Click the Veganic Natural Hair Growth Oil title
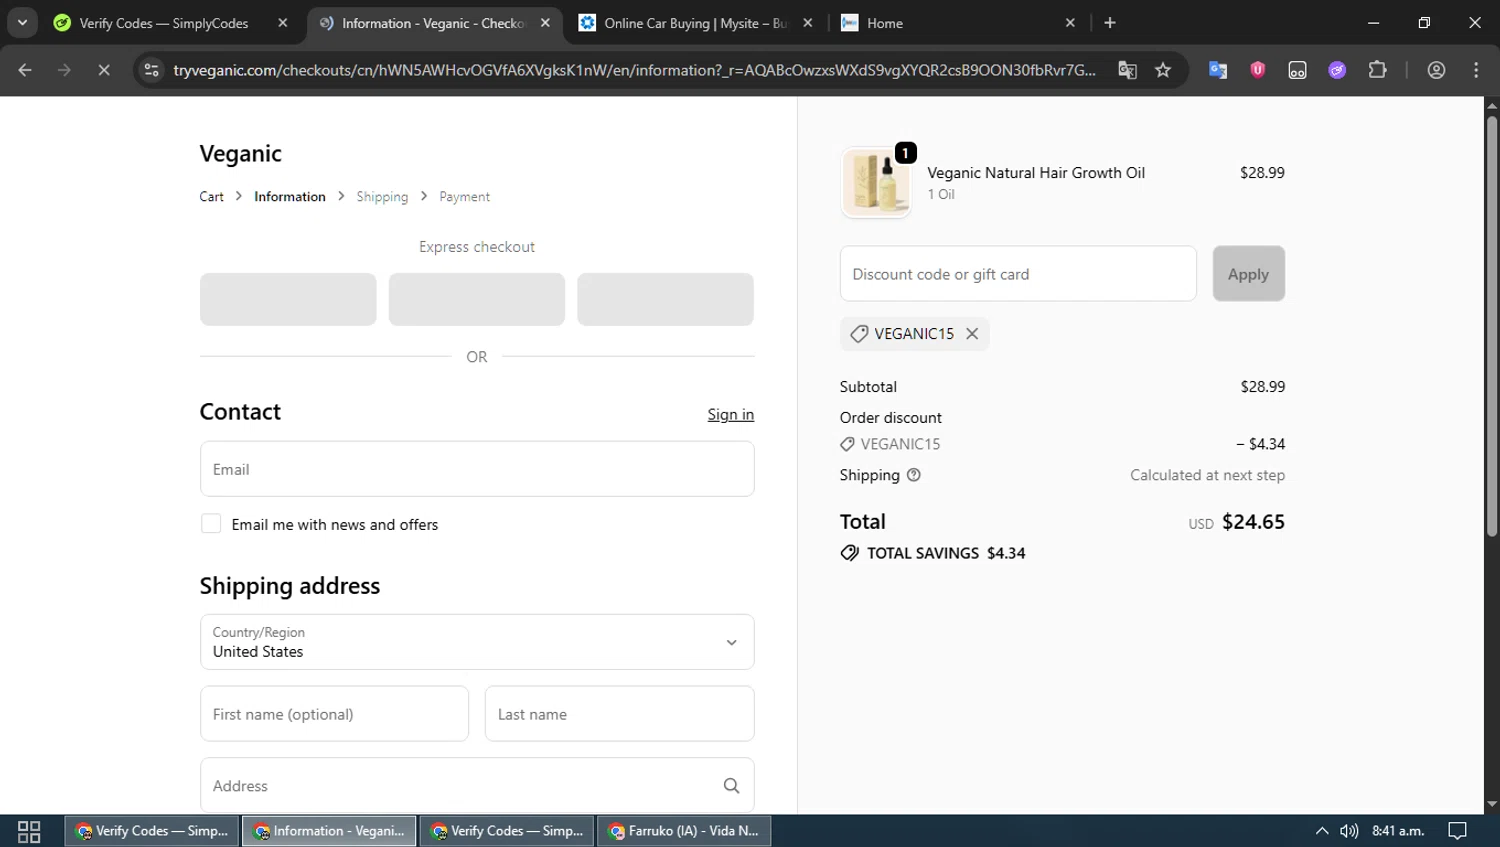Viewport: 1500px width, 847px height. [x=1036, y=173]
